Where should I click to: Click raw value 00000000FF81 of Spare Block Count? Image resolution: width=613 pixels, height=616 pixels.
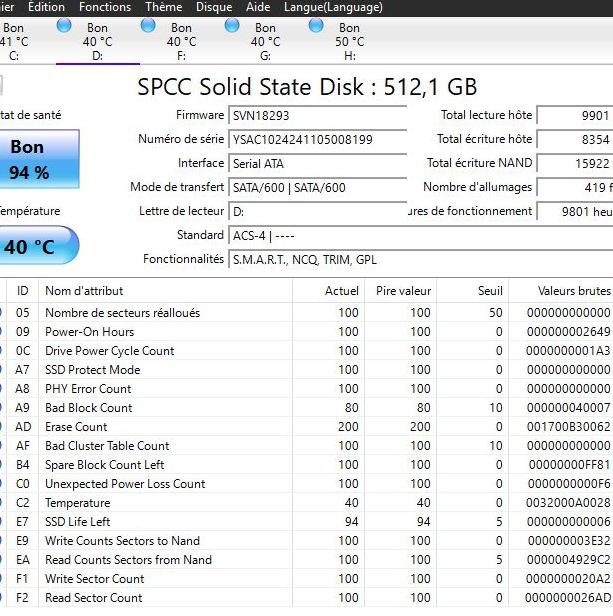(x=569, y=465)
